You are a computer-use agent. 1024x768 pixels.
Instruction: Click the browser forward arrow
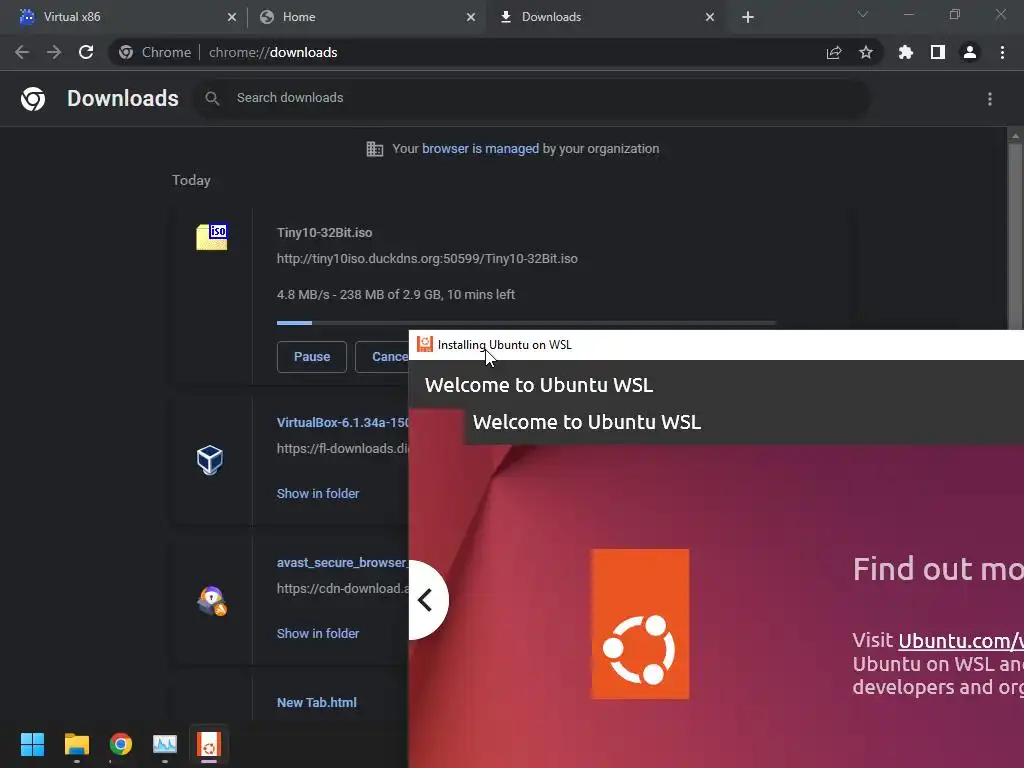click(54, 52)
